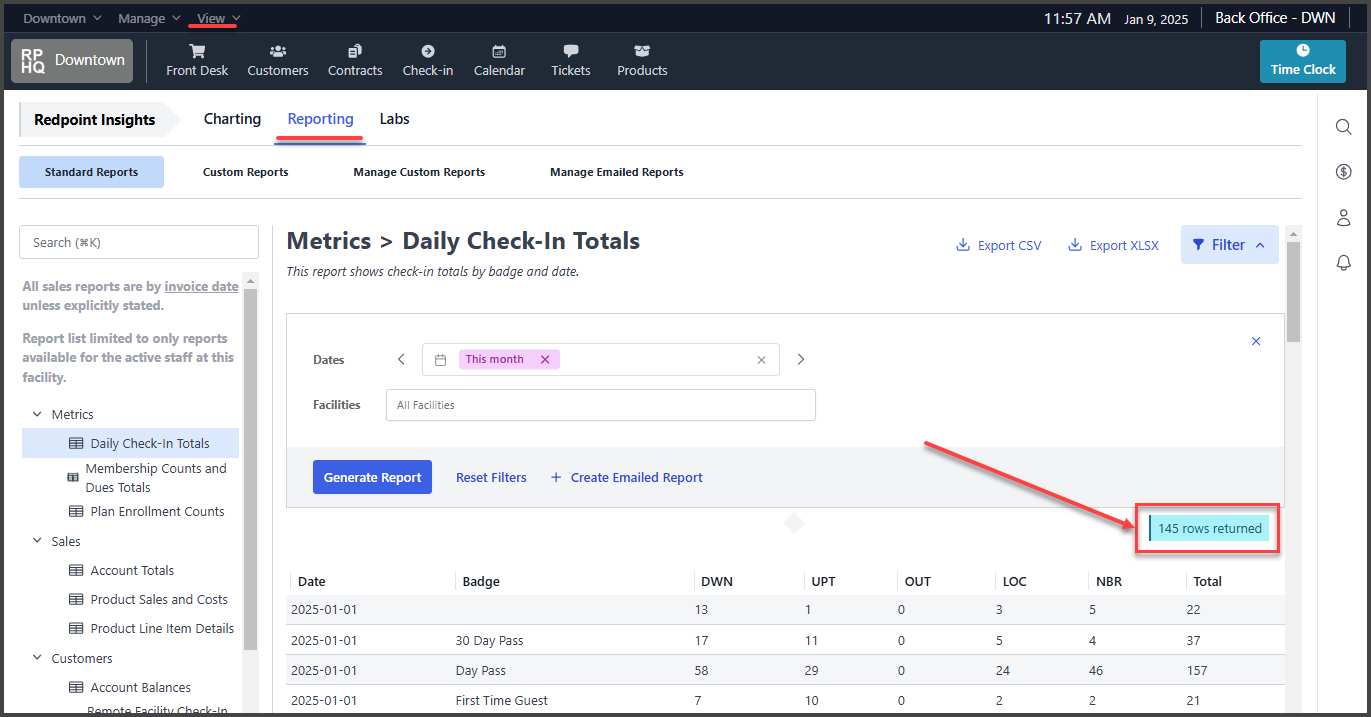The height and width of the screenshot is (717, 1371).
Task: Click the report list sidebar scrollbar
Action: [x=250, y=470]
